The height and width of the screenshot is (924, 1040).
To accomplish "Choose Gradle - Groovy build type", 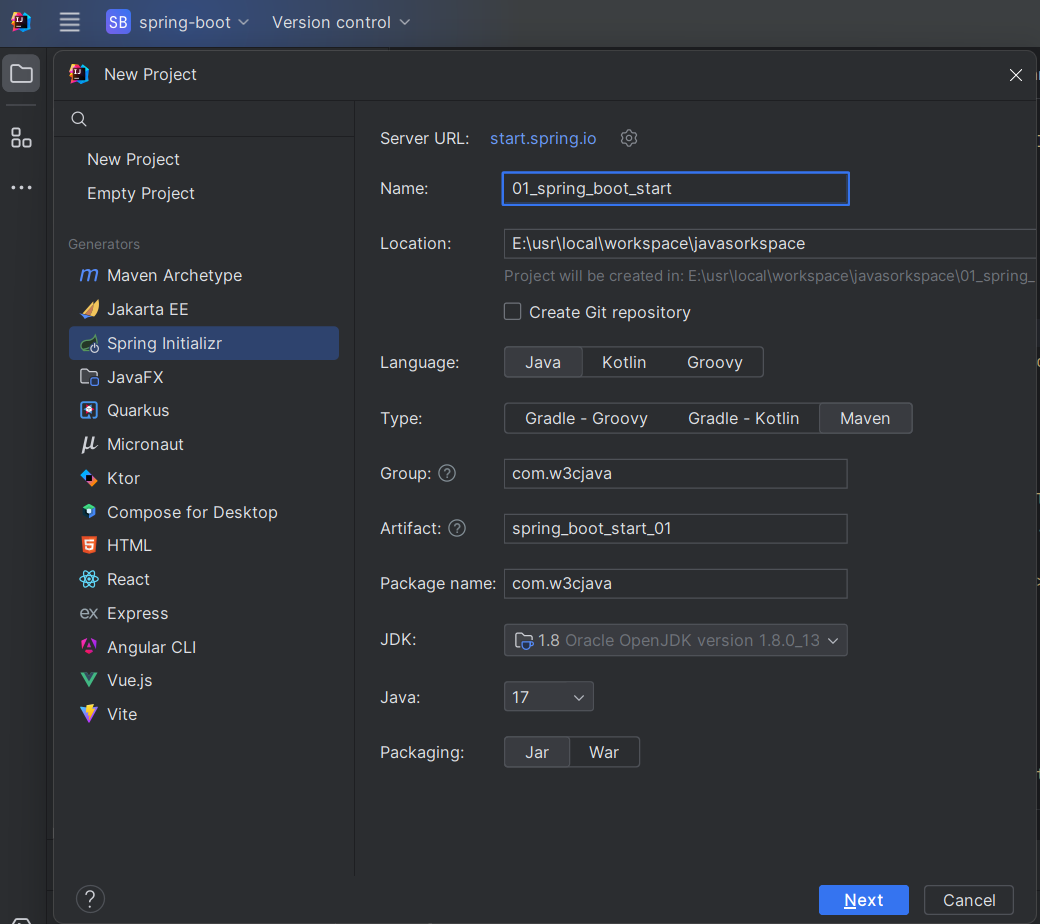I will click(x=586, y=419).
